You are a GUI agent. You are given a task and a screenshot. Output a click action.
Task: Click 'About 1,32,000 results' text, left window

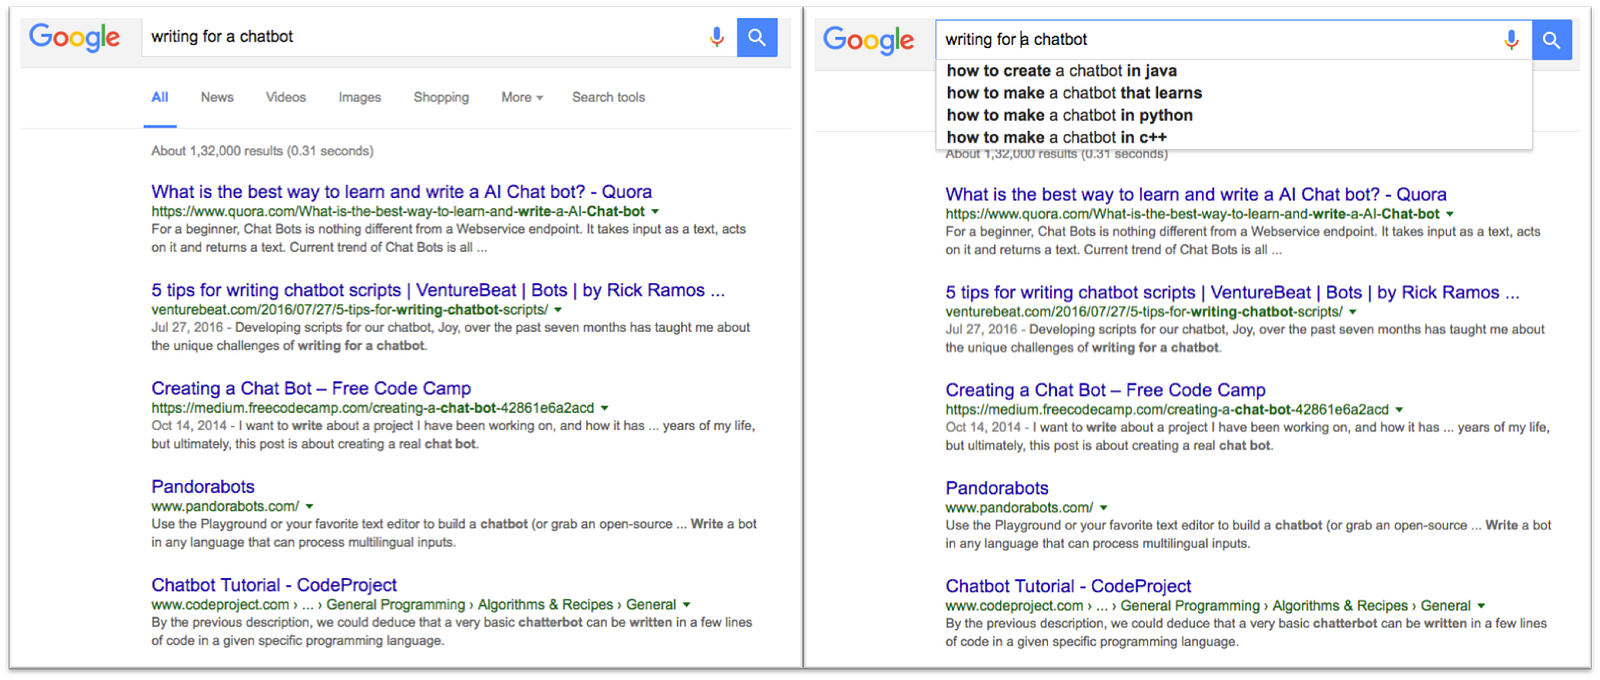262,151
